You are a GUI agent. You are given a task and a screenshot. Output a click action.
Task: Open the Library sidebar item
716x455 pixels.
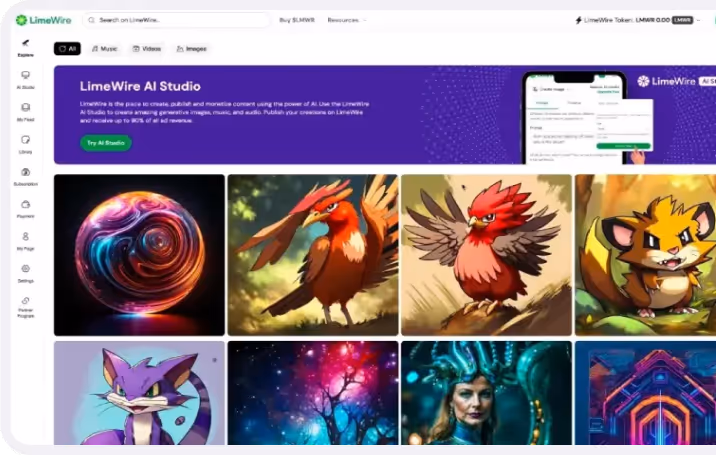click(x=26, y=144)
